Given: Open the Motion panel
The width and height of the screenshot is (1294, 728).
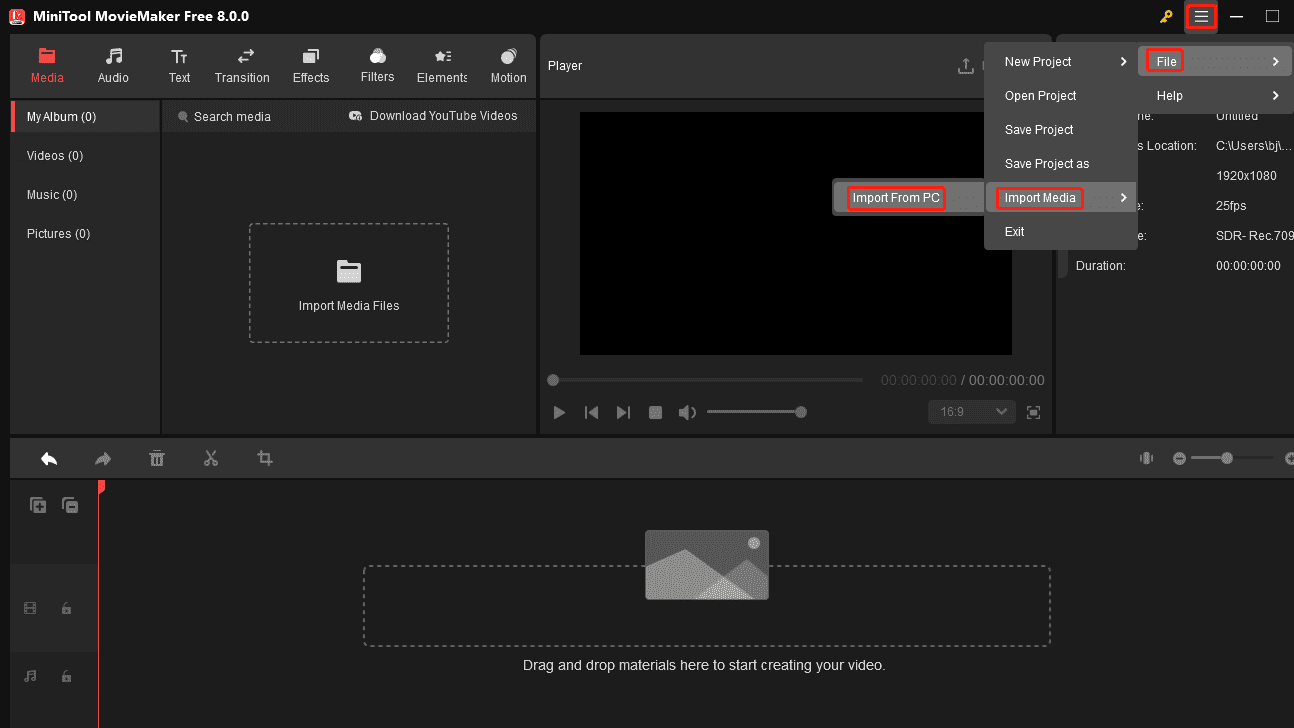Looking at the screenshot, I should click(x=508, y=65).
